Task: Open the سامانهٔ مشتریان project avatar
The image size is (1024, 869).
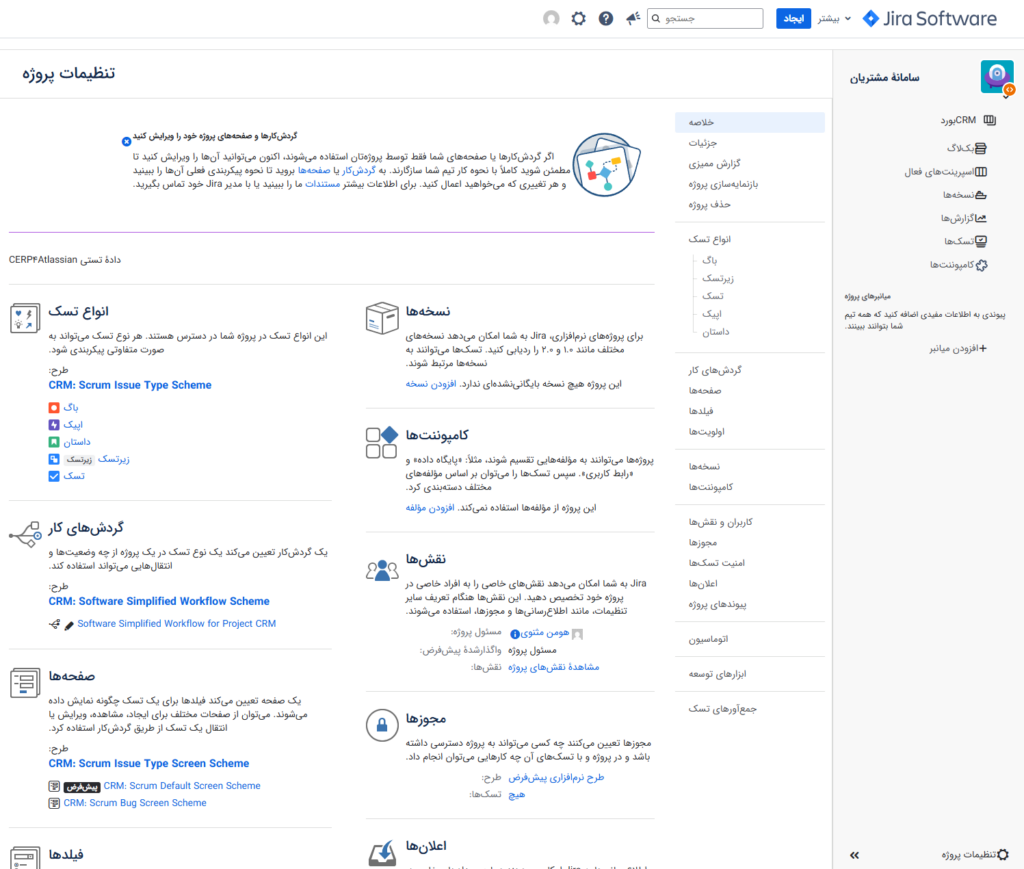Action: (997, 76)
